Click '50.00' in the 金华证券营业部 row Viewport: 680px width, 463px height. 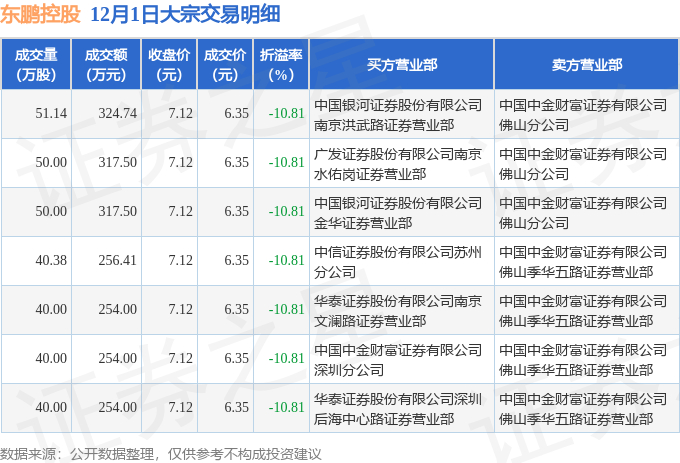pyautogui.click(x=51, y=212)
